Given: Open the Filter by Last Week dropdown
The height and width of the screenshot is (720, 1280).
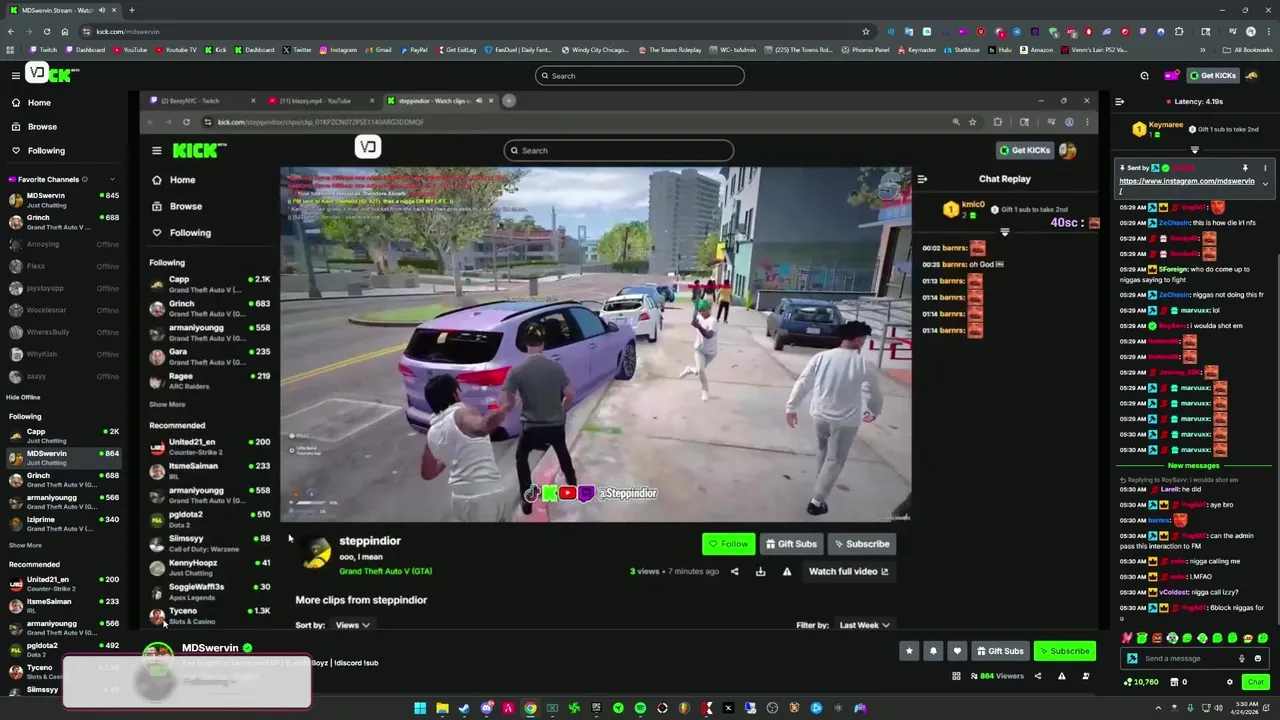Looking at the screenshot, I should [x=864, y=625].
